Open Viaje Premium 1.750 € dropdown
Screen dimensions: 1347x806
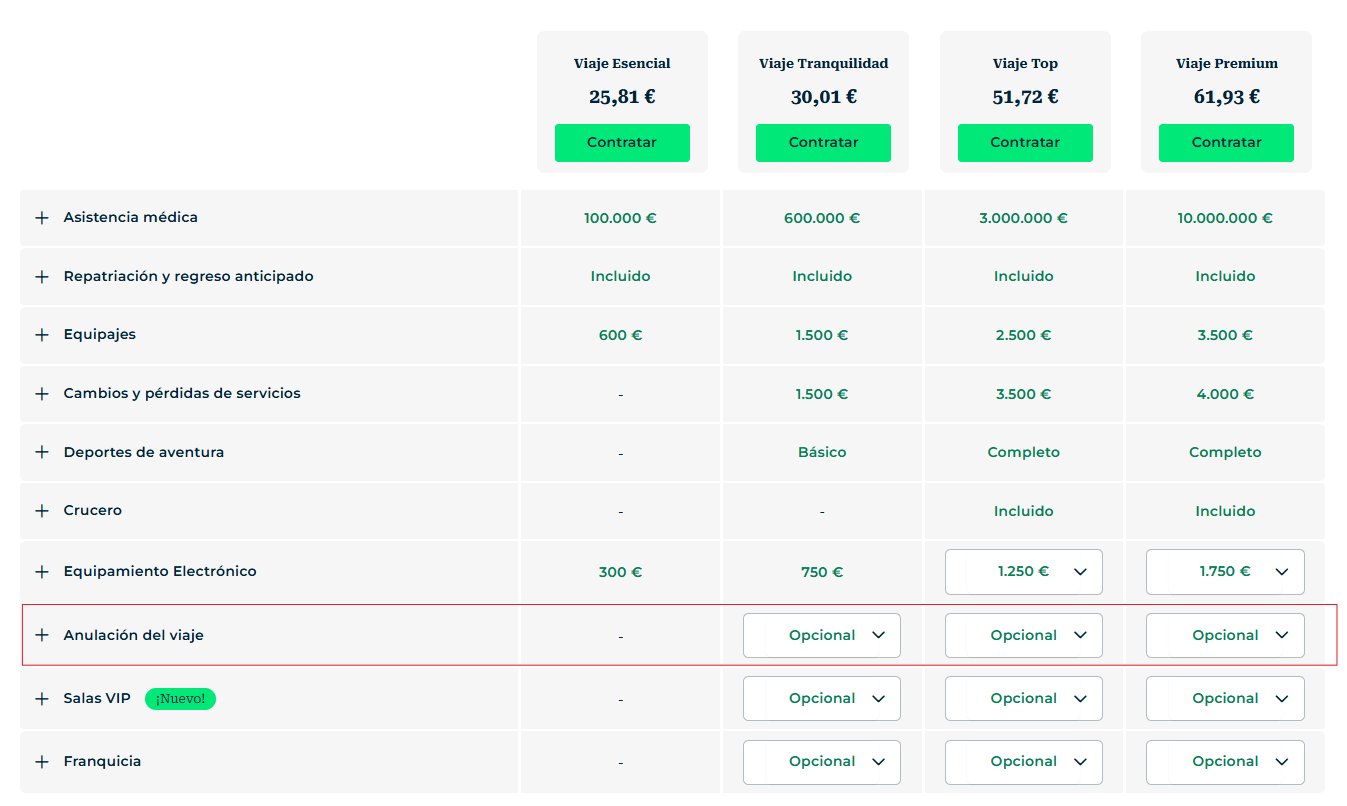(x=1225, y=572)
